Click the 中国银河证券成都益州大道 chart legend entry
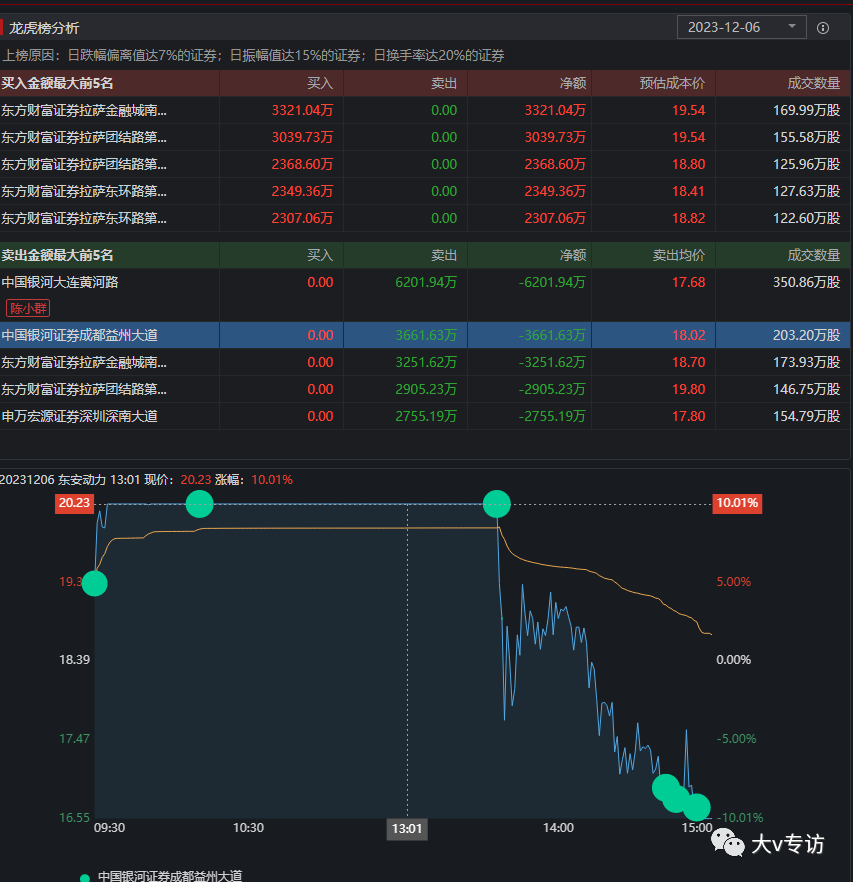Viewport: 853px width, 882px height. click(162, 876)
